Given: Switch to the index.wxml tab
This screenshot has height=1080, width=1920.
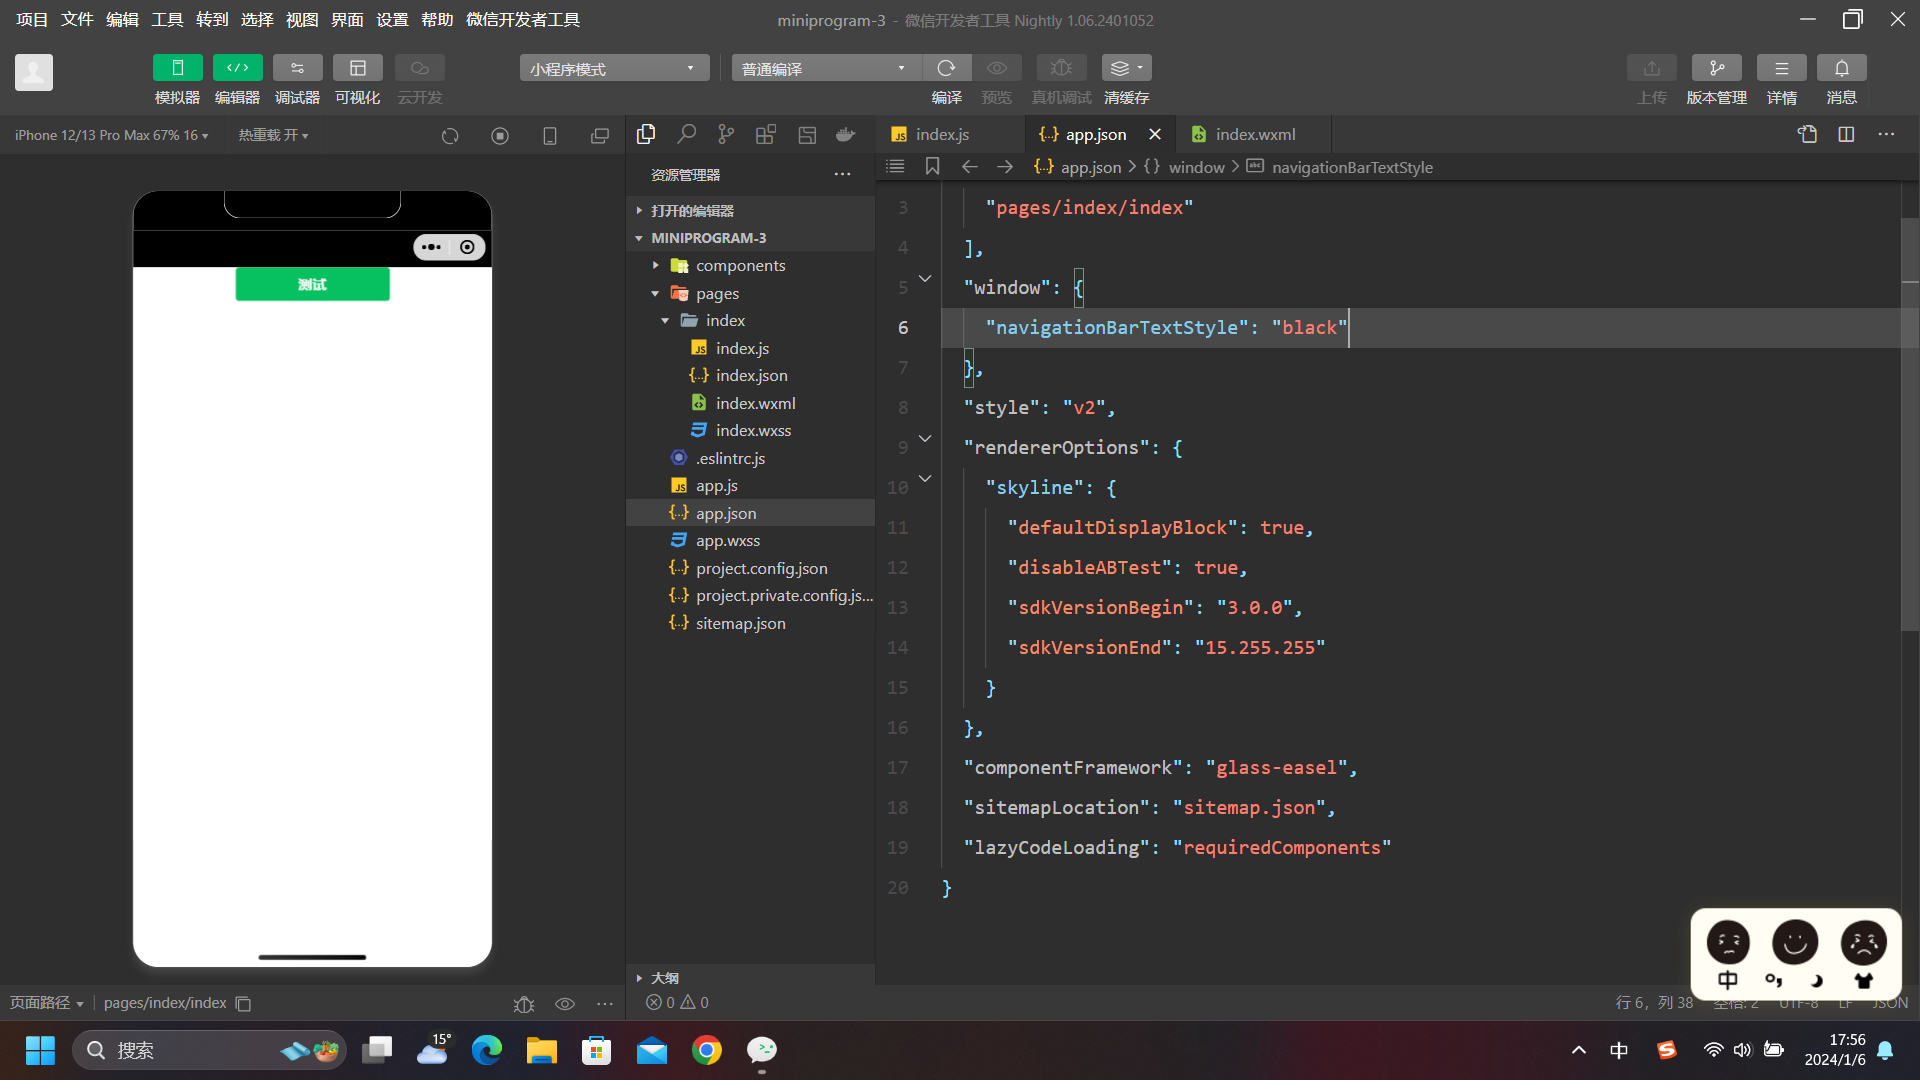Looking at the screenshot, I should coord(1254,134).
